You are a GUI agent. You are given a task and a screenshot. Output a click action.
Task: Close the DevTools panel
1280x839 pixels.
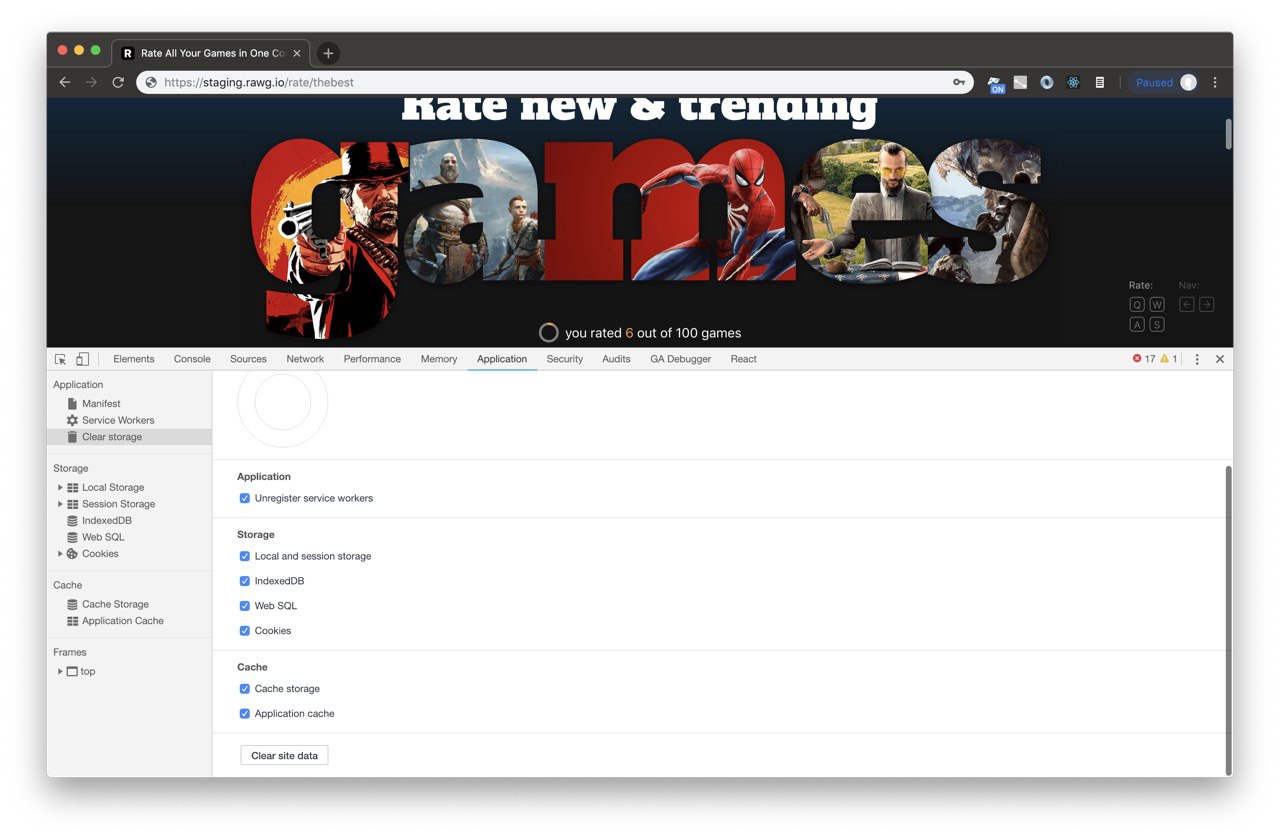coord(1220,359)
